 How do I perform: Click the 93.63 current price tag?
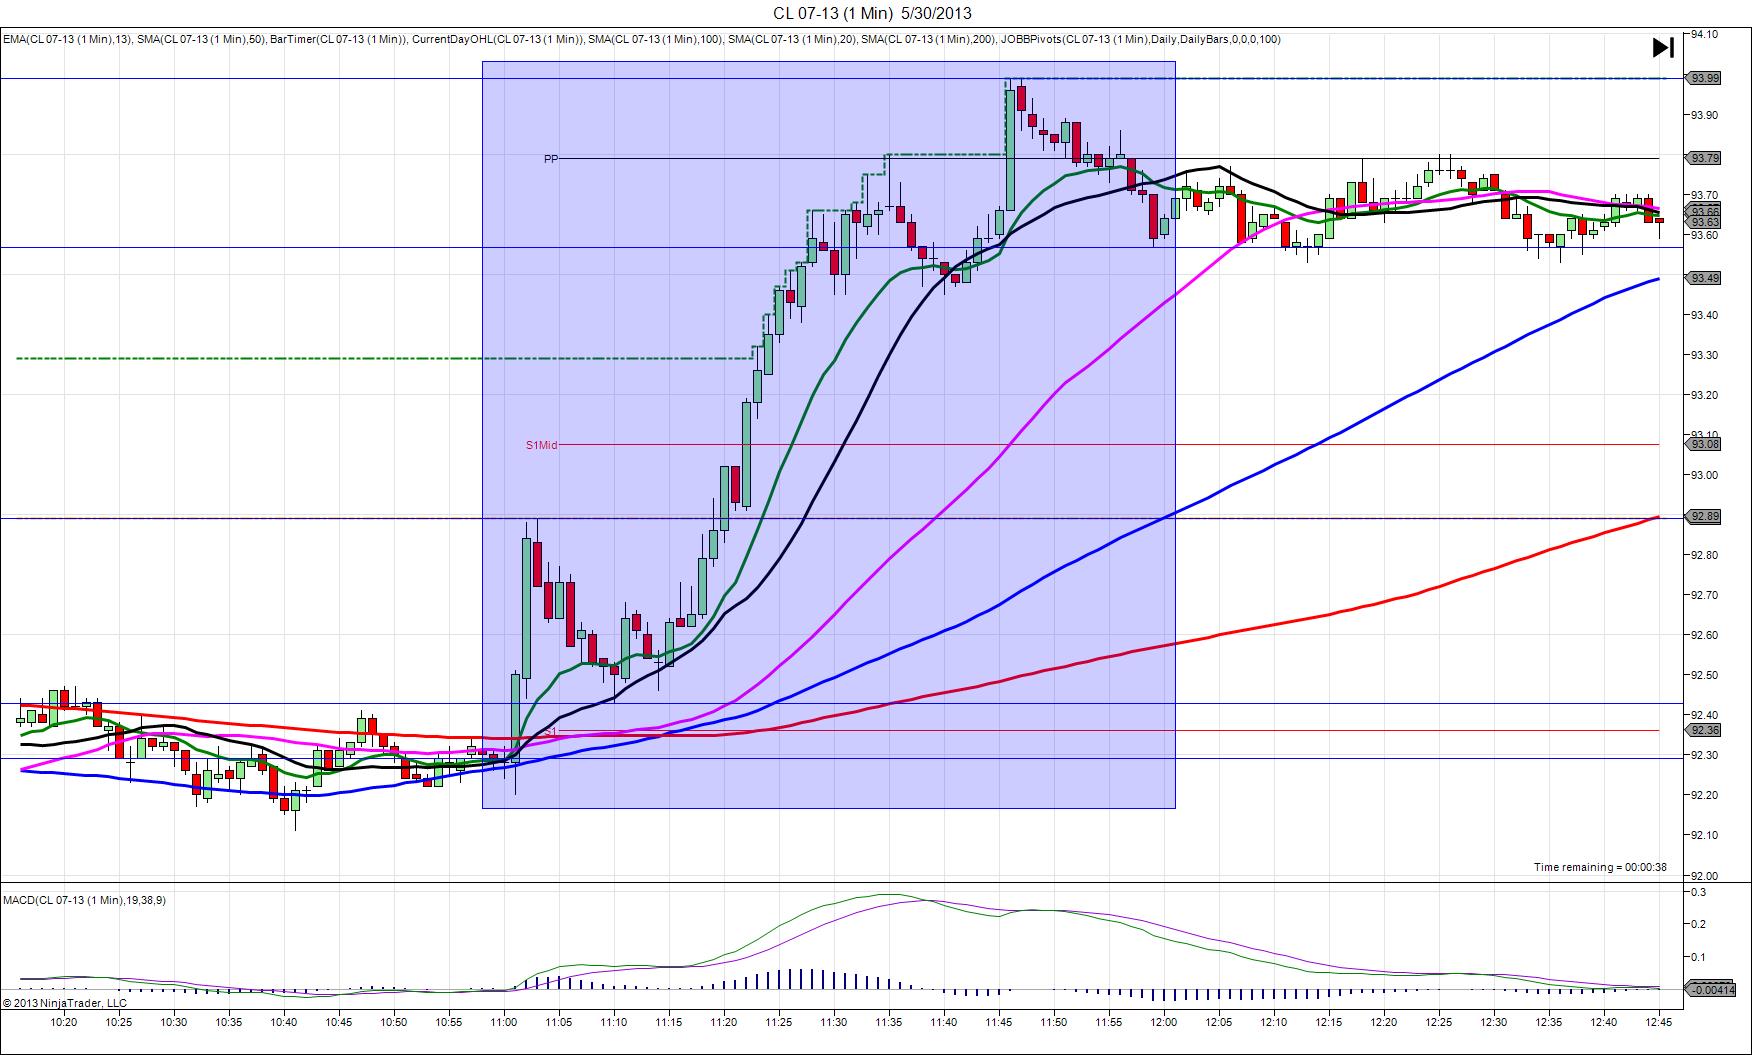tap(1704, 222)
